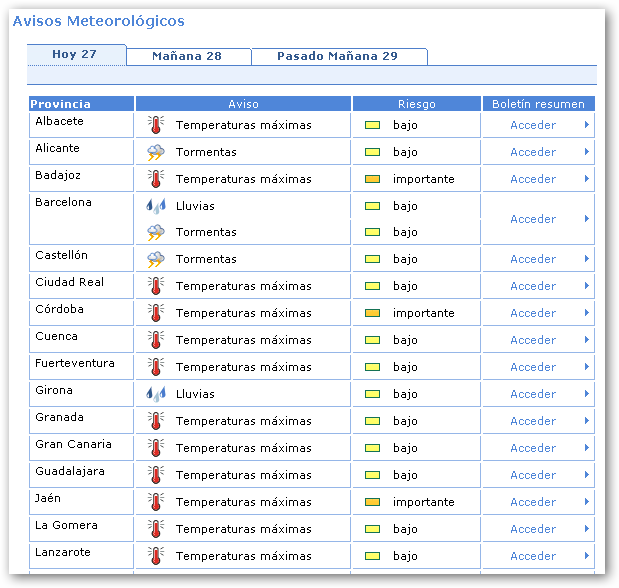This screenshot has width=619, height=588.
Task: Click Acceder link in Granada row
Action: 532,421
